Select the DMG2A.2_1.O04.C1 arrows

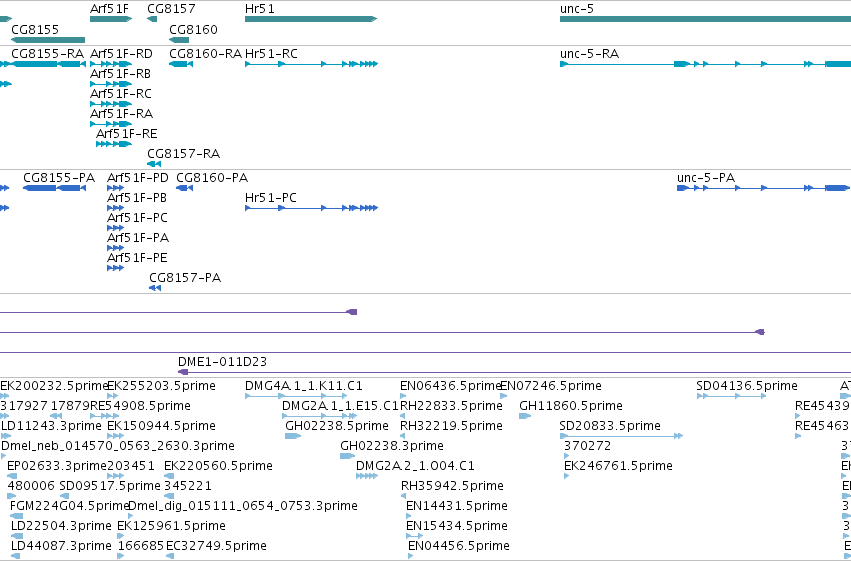(366, 476)
